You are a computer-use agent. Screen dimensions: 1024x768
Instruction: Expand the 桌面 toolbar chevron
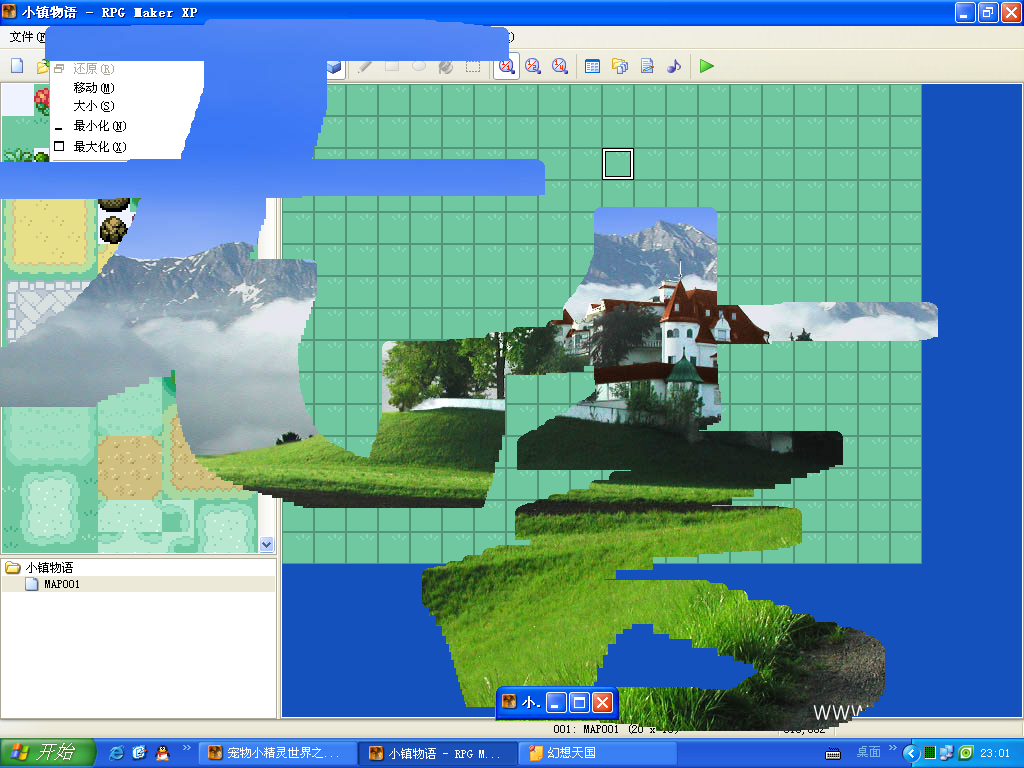[x=893, y=748]
